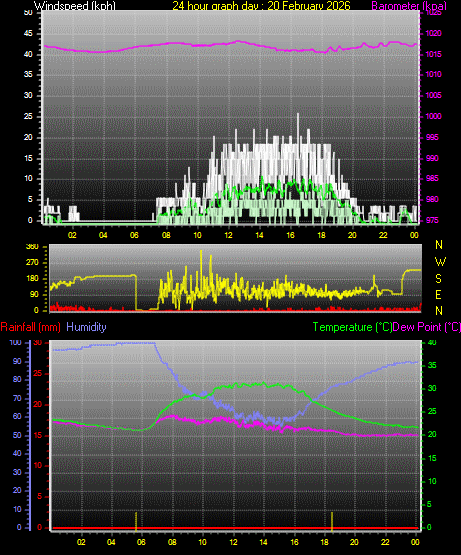
Task: Click the "100" humidity axis value
Action: pos(16,342)
